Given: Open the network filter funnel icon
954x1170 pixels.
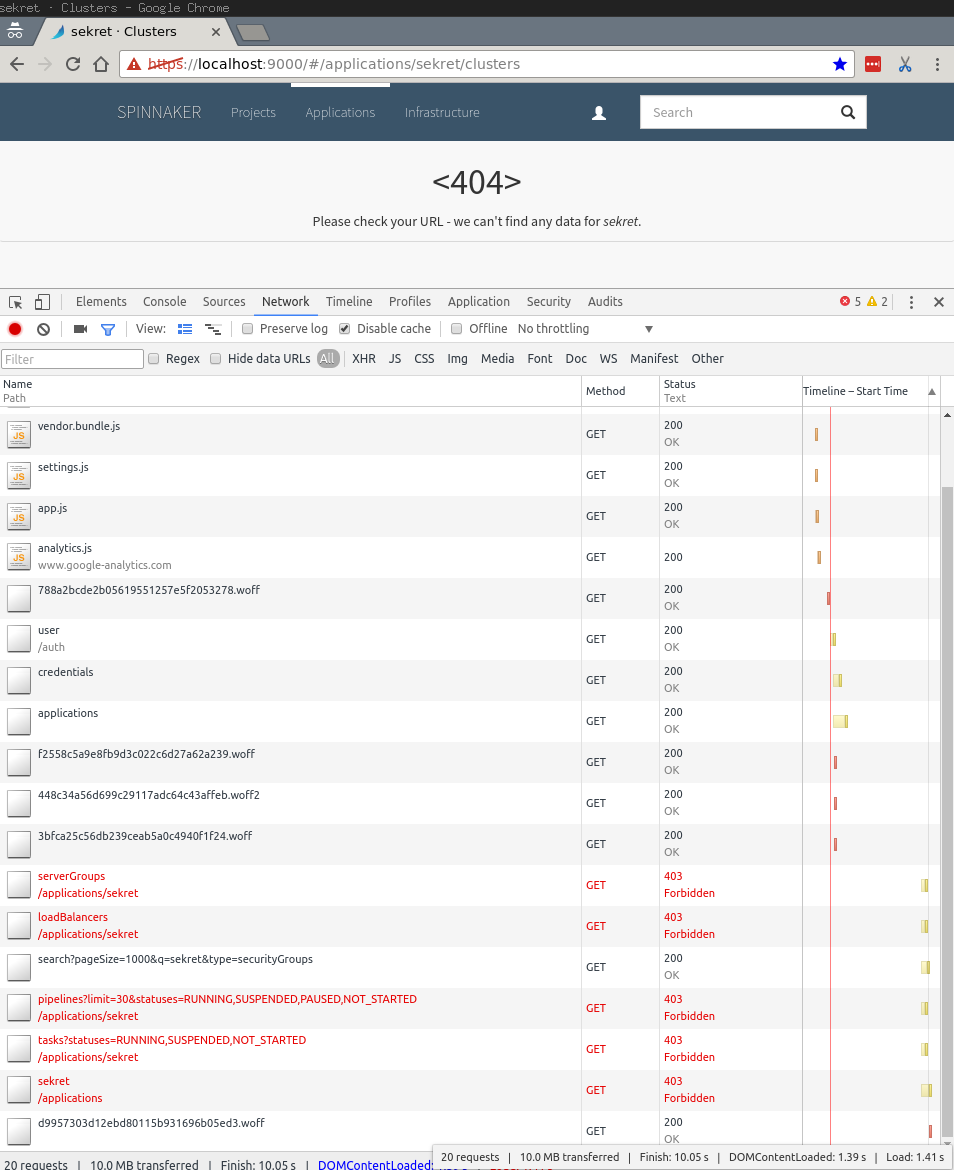Looking at the screenshot, I should coord(107,329).
